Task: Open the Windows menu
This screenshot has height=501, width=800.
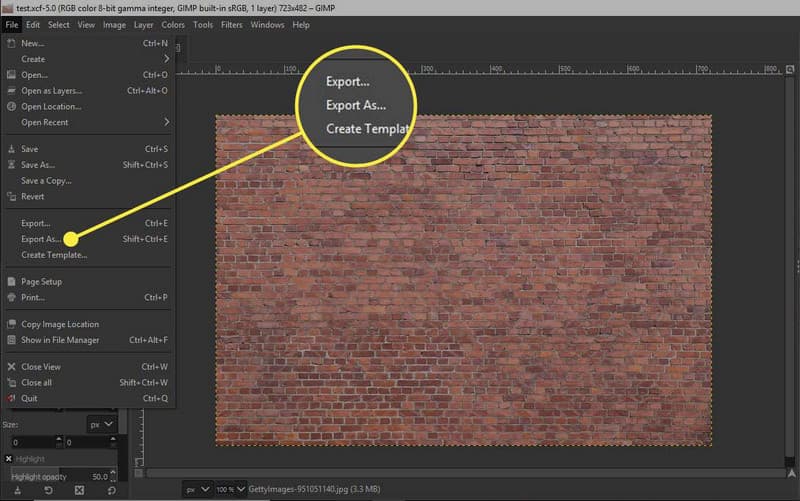Action: (x=267, y=24)
